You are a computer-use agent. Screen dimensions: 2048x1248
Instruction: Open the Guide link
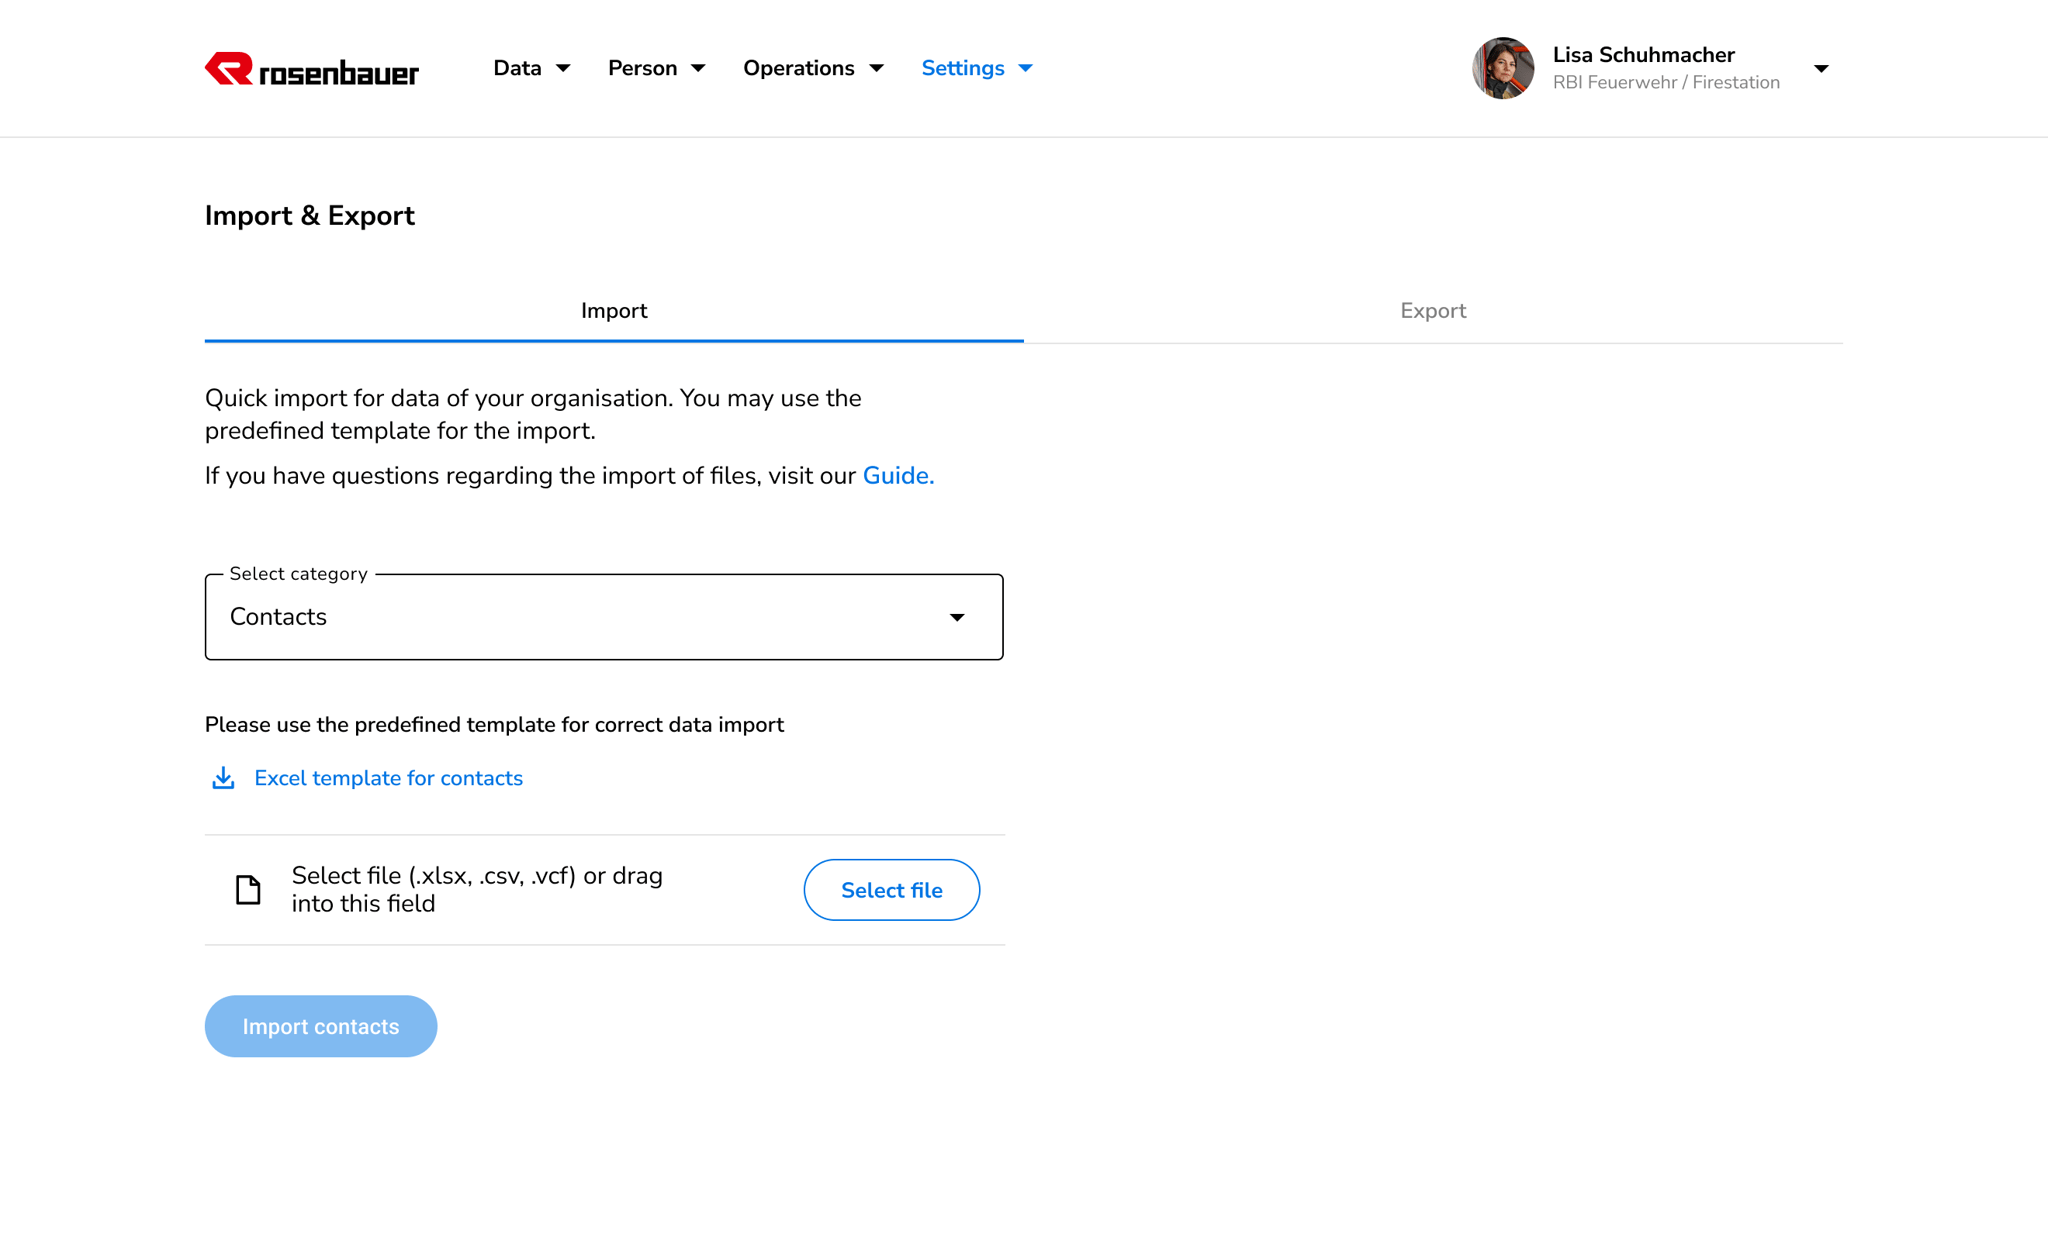pos(898,476)
